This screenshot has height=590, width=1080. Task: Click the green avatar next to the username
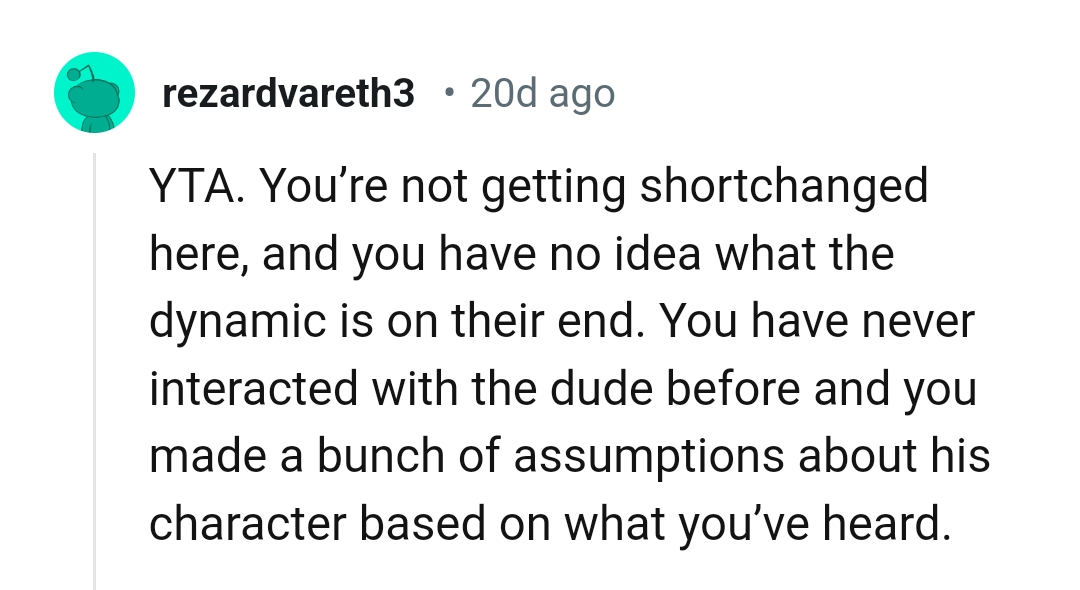point(94,92)
